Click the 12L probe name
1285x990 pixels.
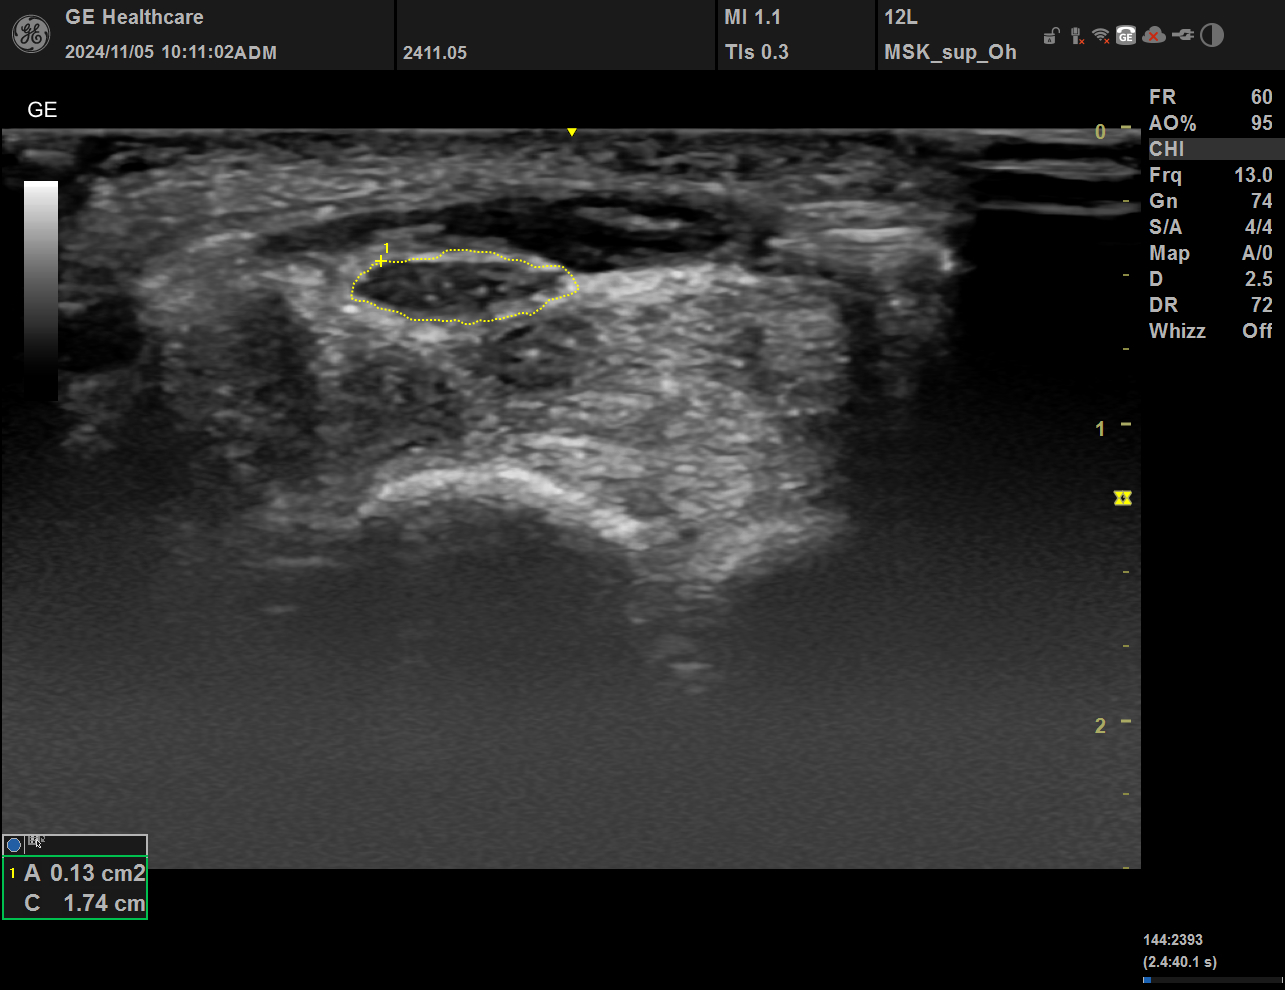(900, 17)
